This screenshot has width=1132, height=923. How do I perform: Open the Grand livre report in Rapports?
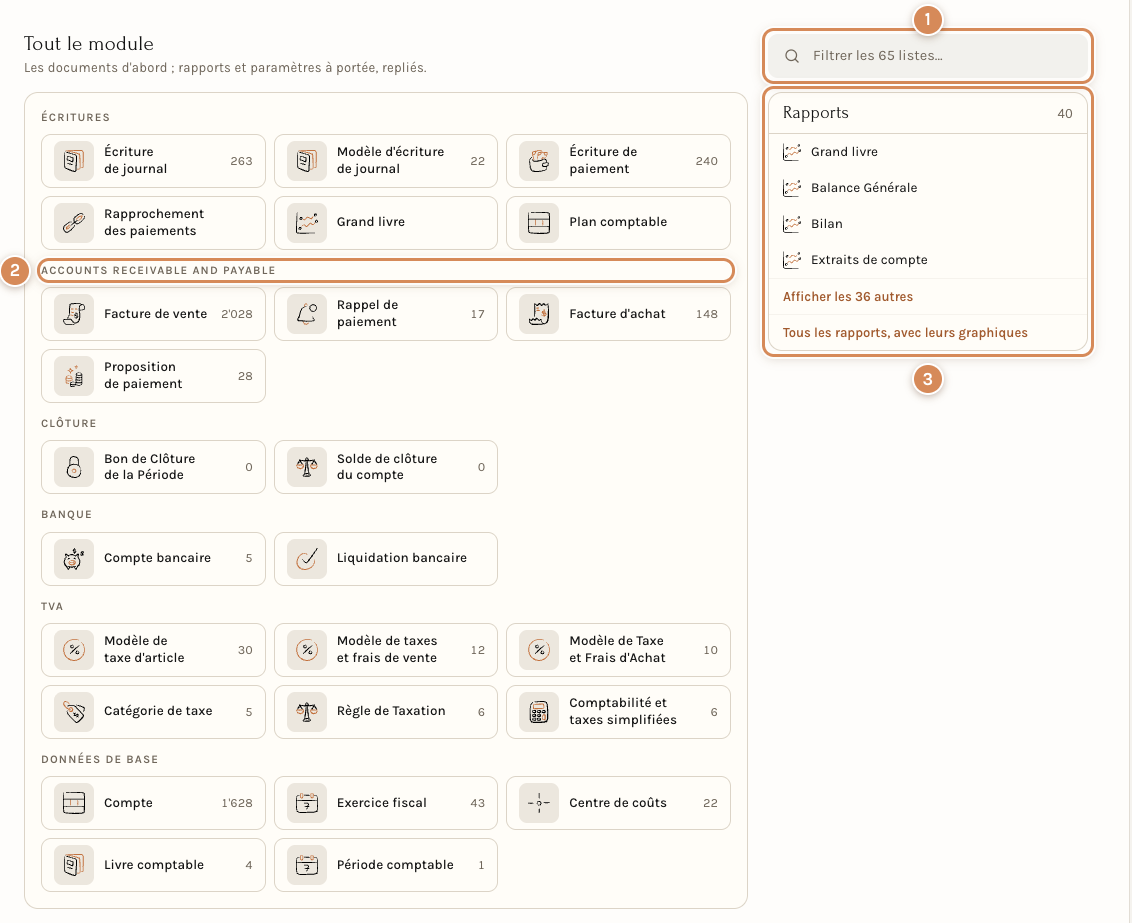point(928,152)
